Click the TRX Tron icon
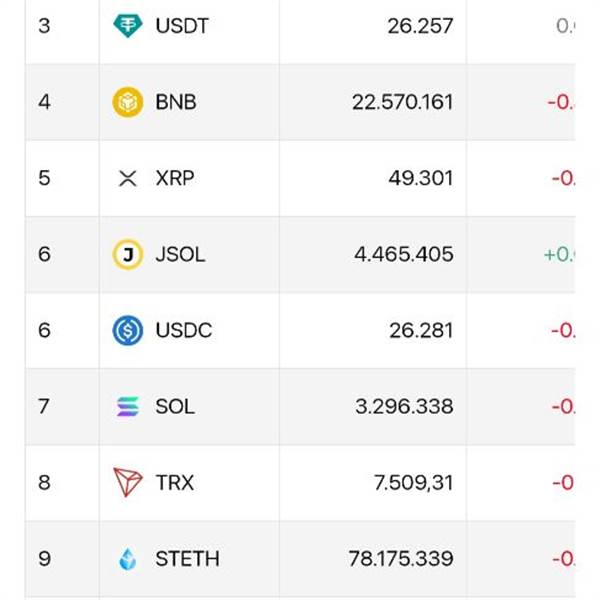600x600 pixels. [127, 483]
